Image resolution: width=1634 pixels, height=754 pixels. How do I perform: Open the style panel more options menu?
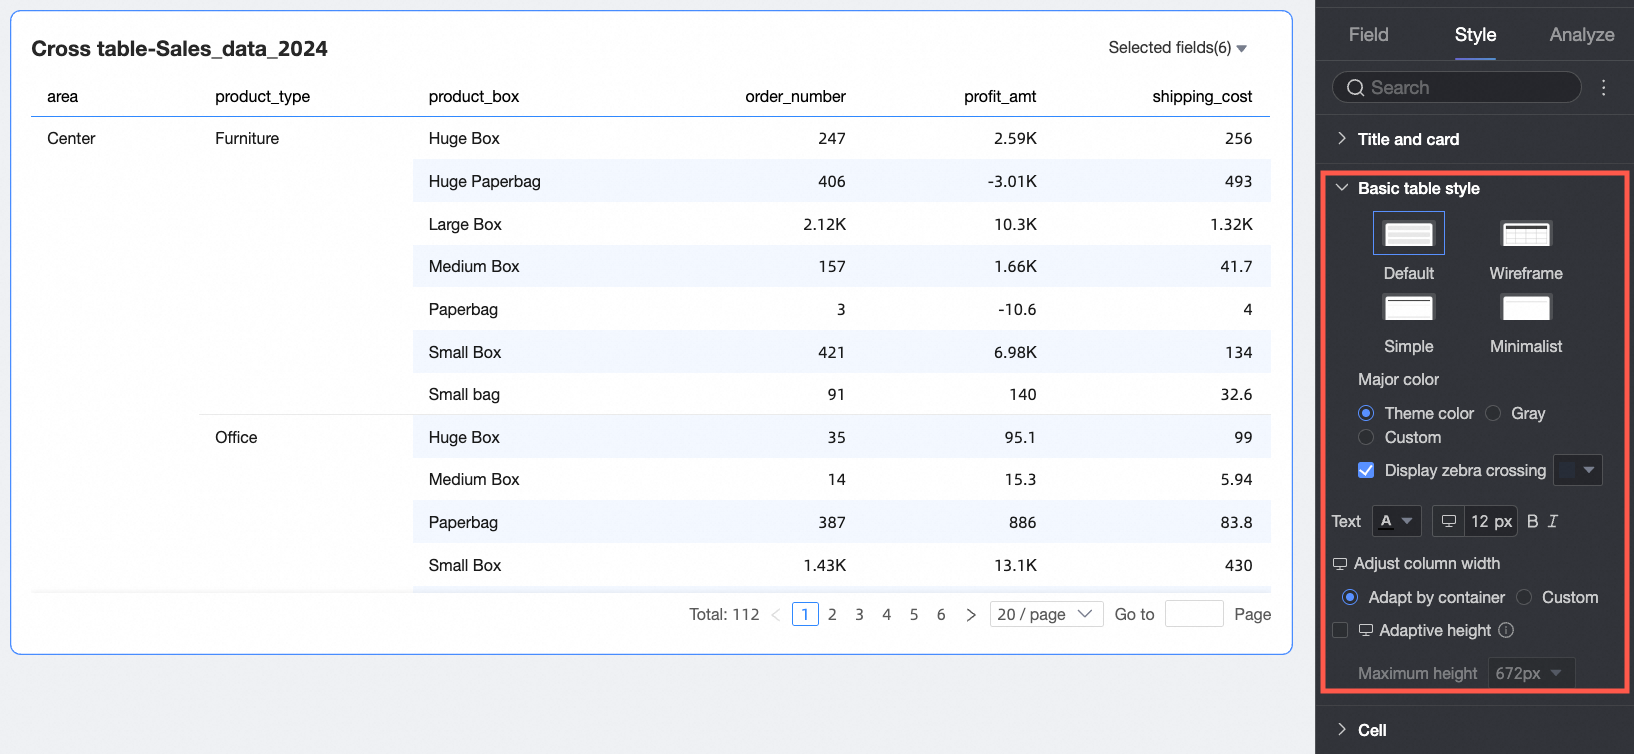coord(1603,88)
